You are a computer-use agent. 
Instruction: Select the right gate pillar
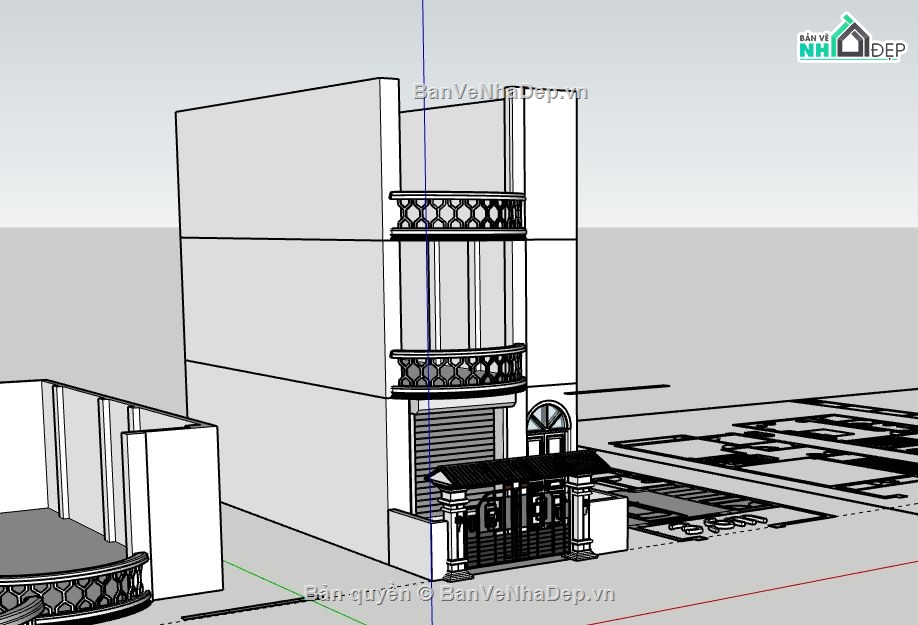[x=580, y=515]
